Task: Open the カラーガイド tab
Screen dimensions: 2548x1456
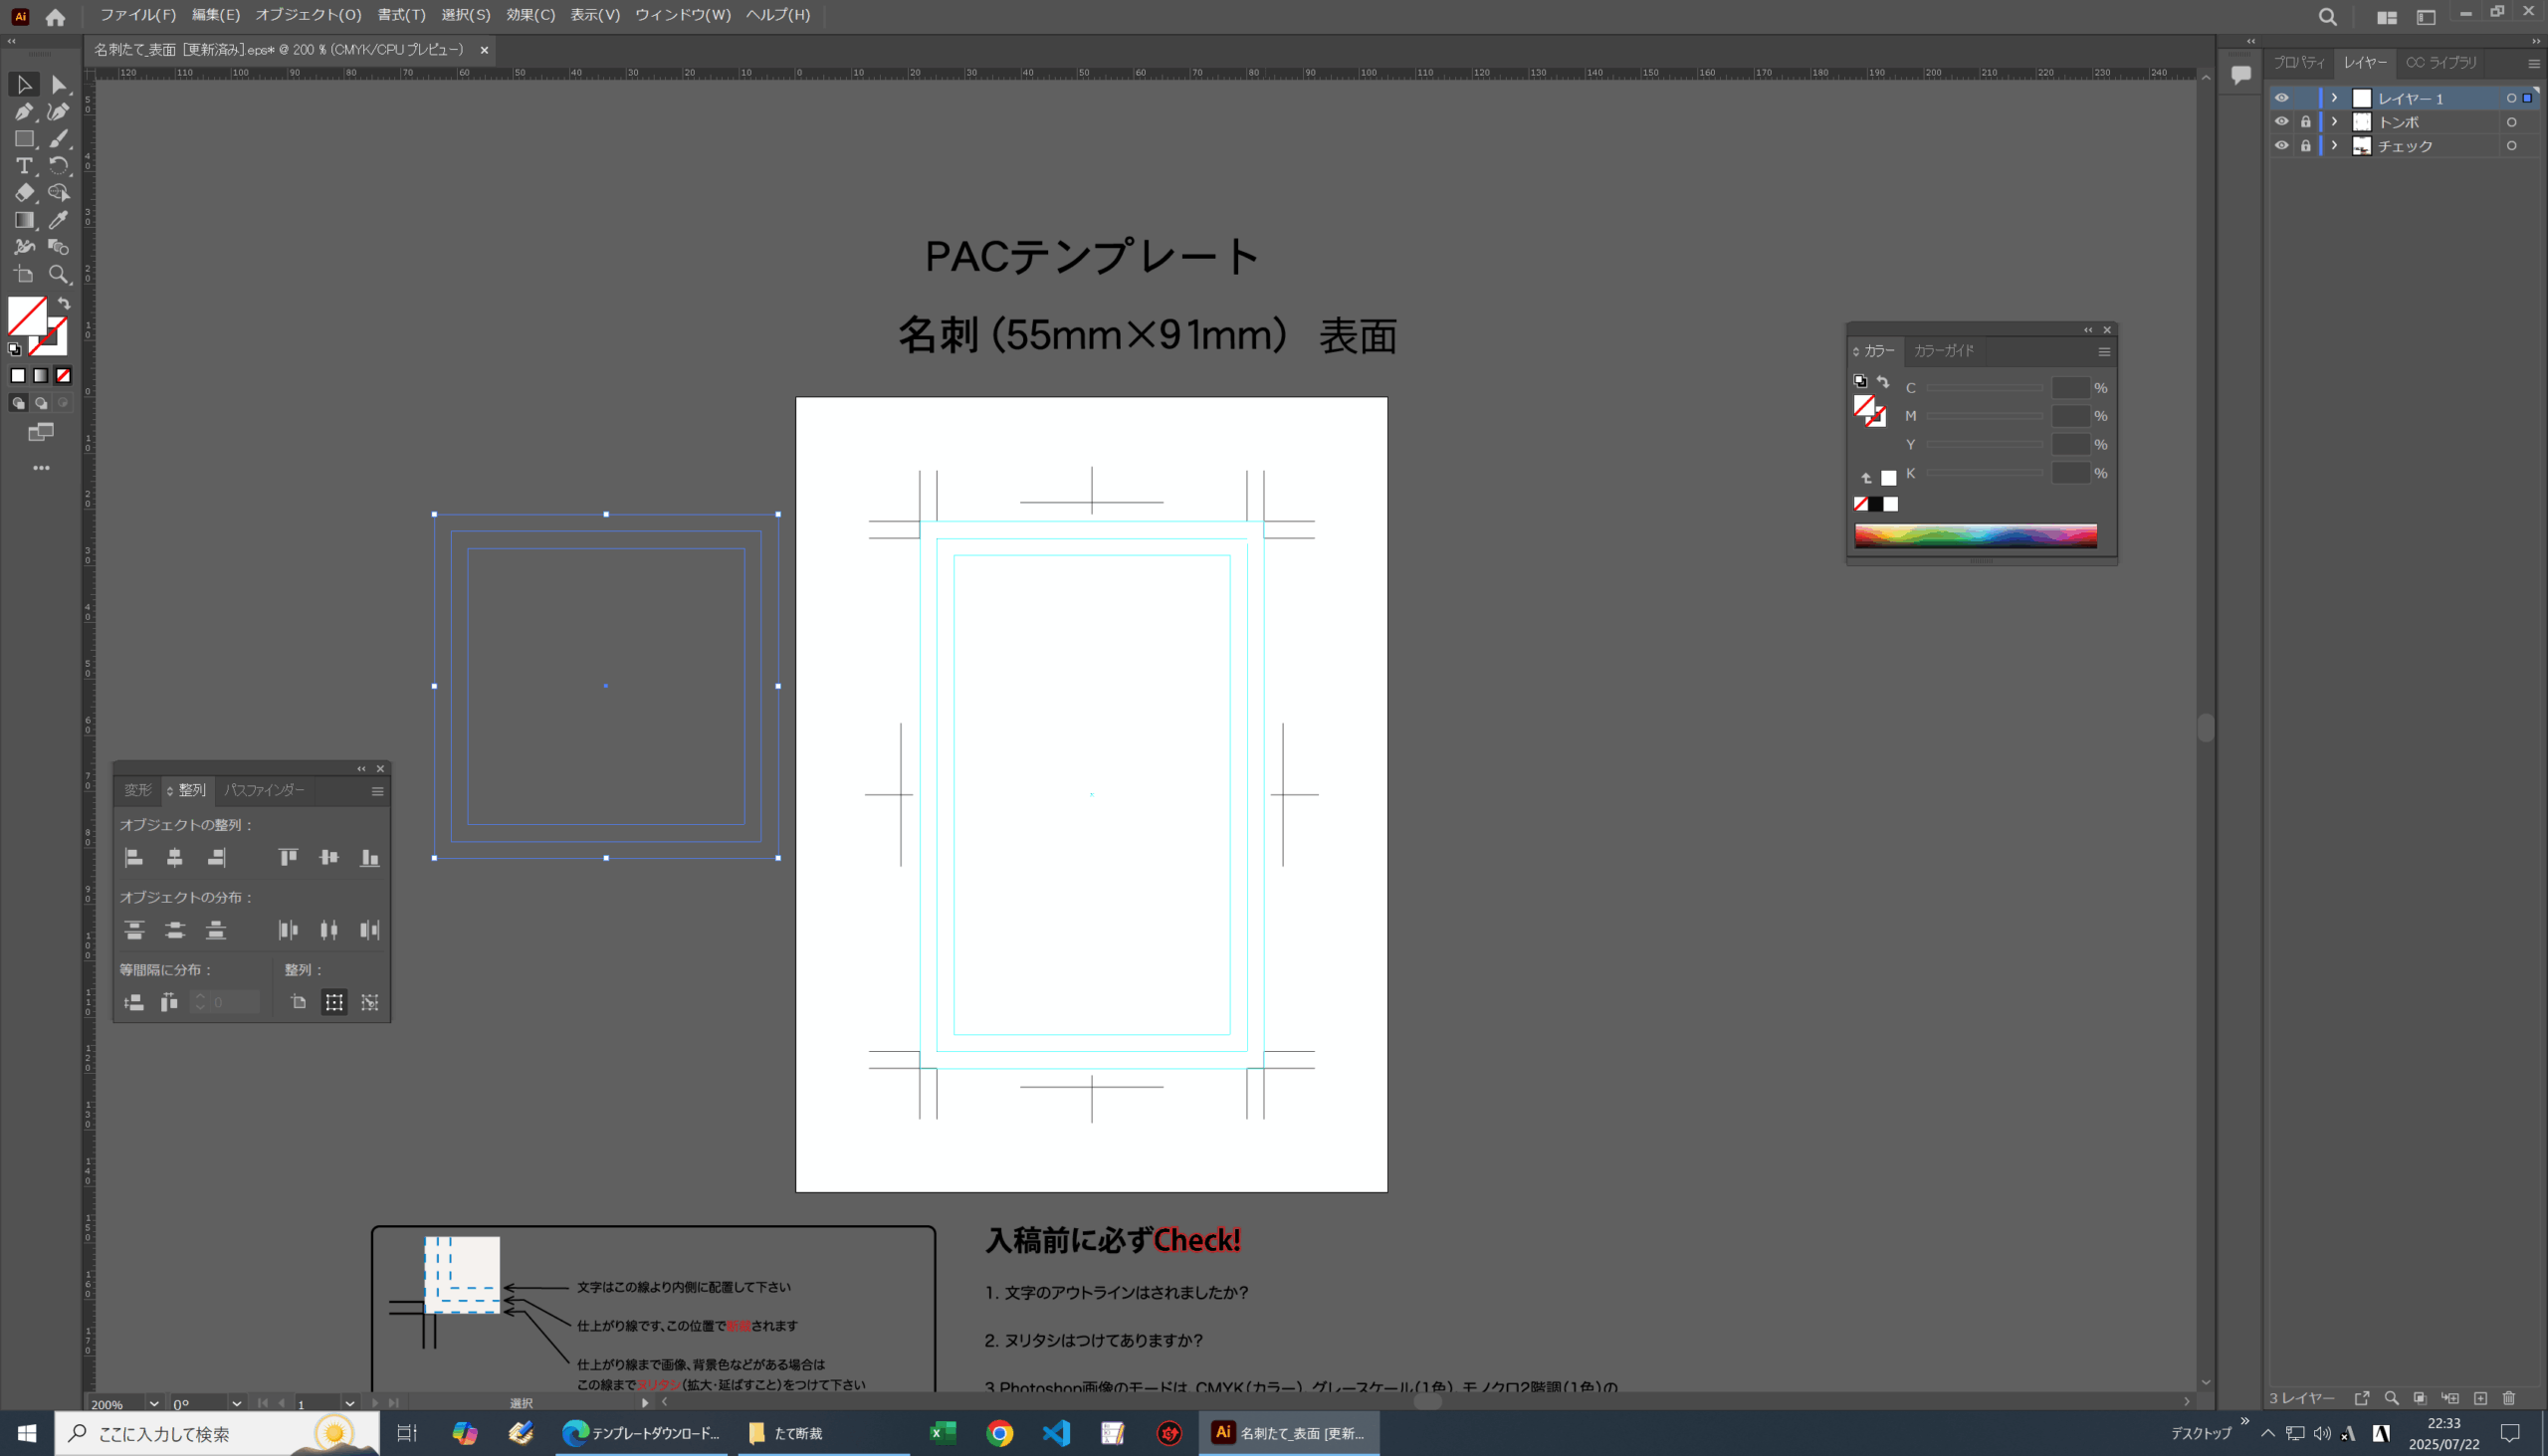Action: point(1943,351)
